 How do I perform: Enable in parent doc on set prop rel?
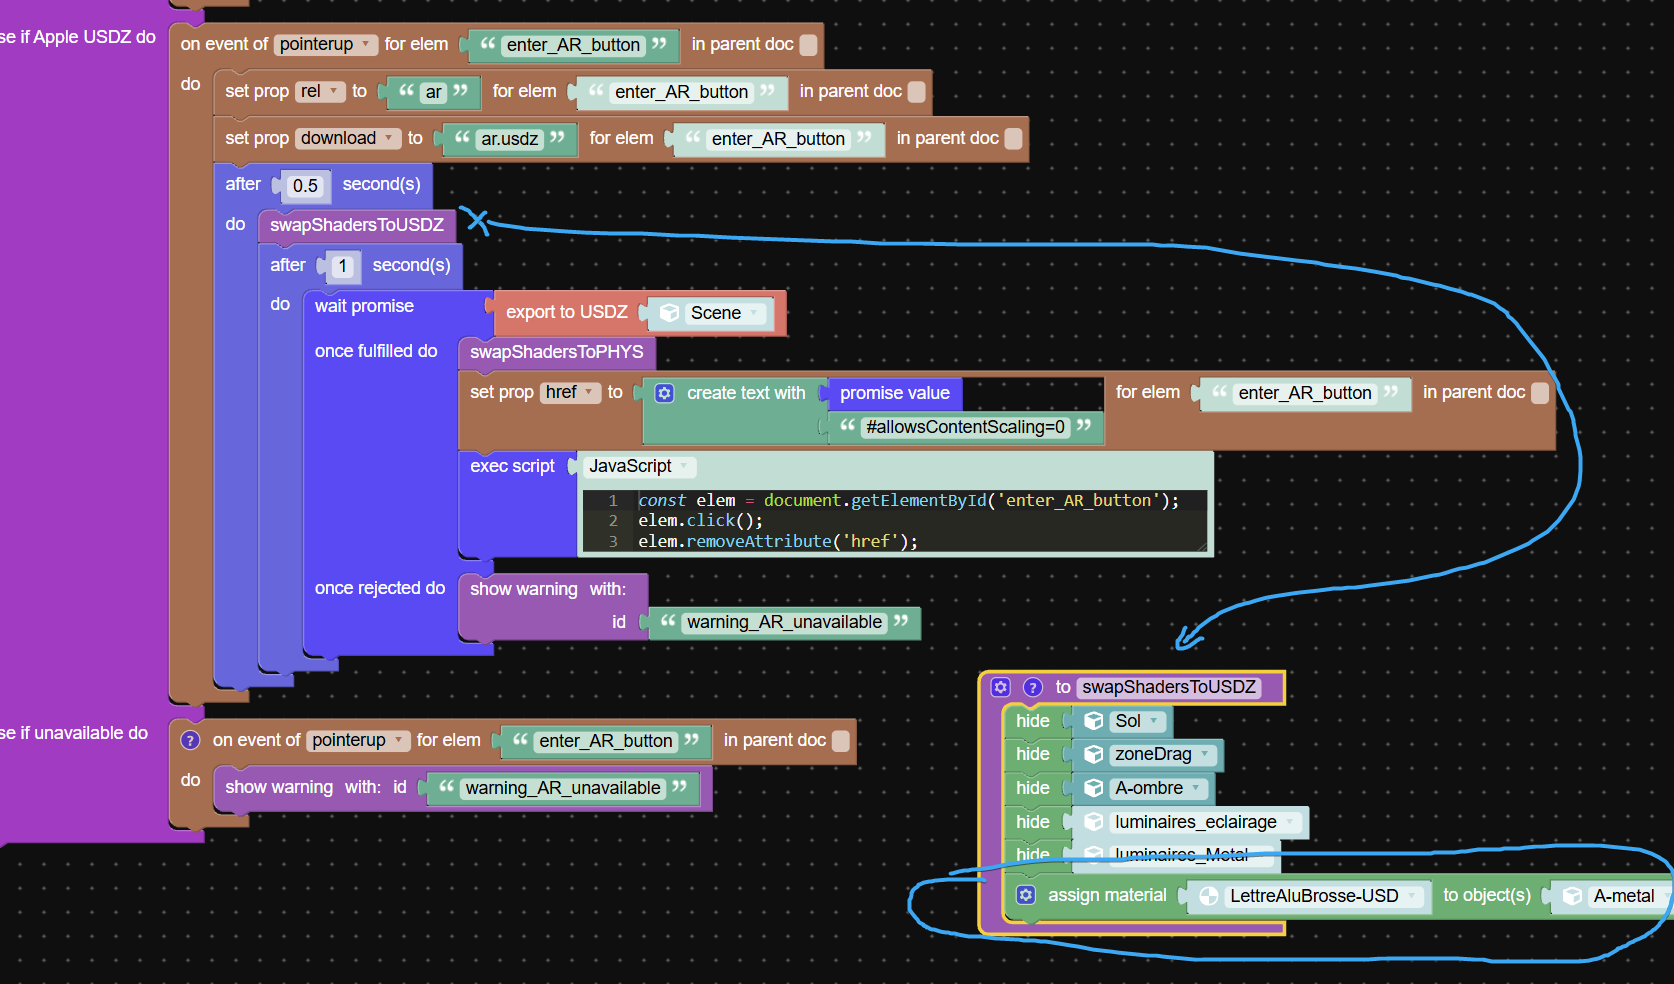tap(916, 92)
